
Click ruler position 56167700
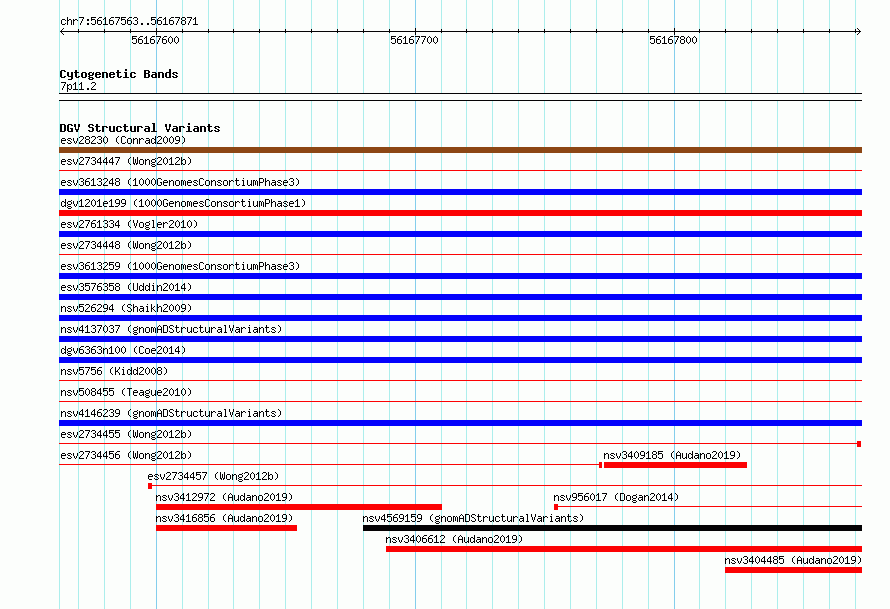(x=414, y=40)
